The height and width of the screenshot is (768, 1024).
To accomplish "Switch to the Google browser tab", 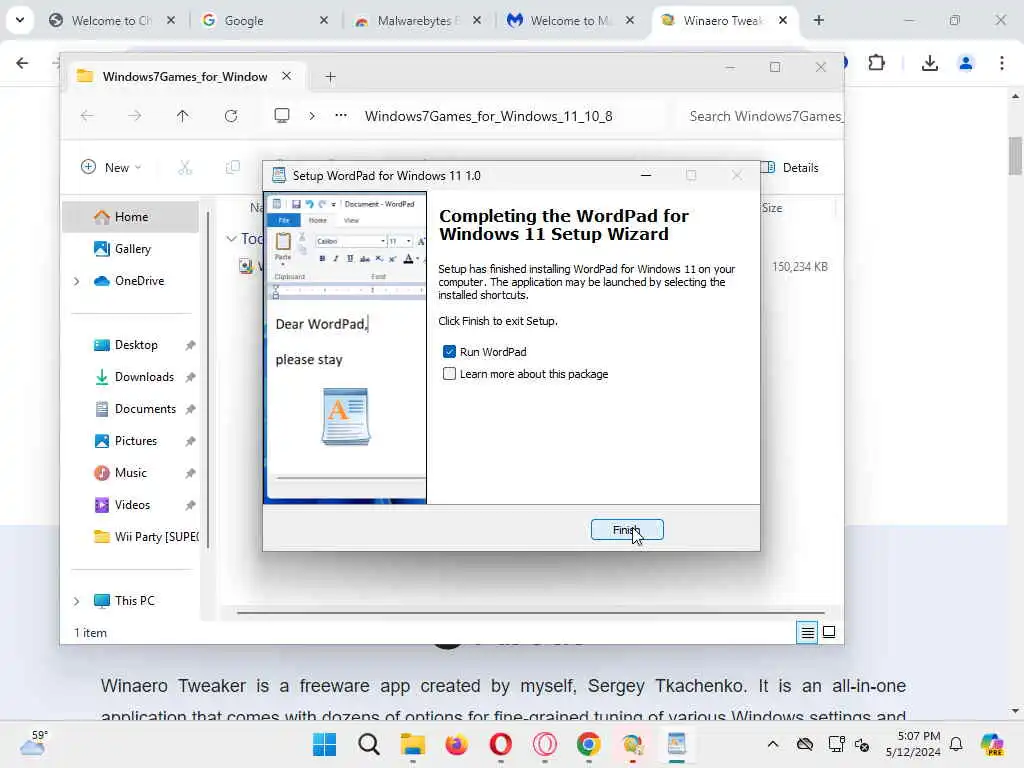I will (x=260, y=21).
